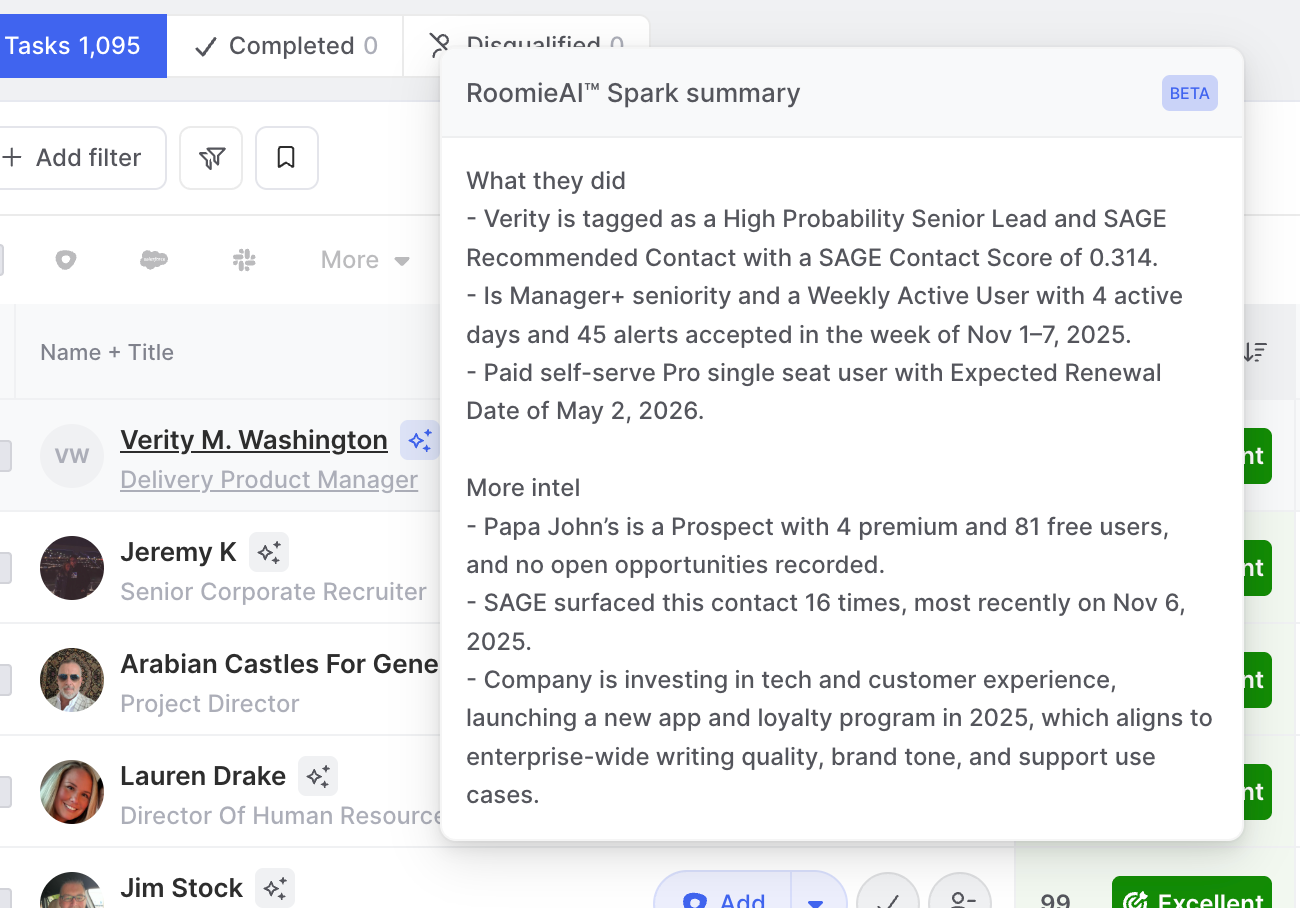Click the spark icon beside Jim Stock
Image resolution: width=1300 pixels, height=908 pixels.
(x=275, y=888)
